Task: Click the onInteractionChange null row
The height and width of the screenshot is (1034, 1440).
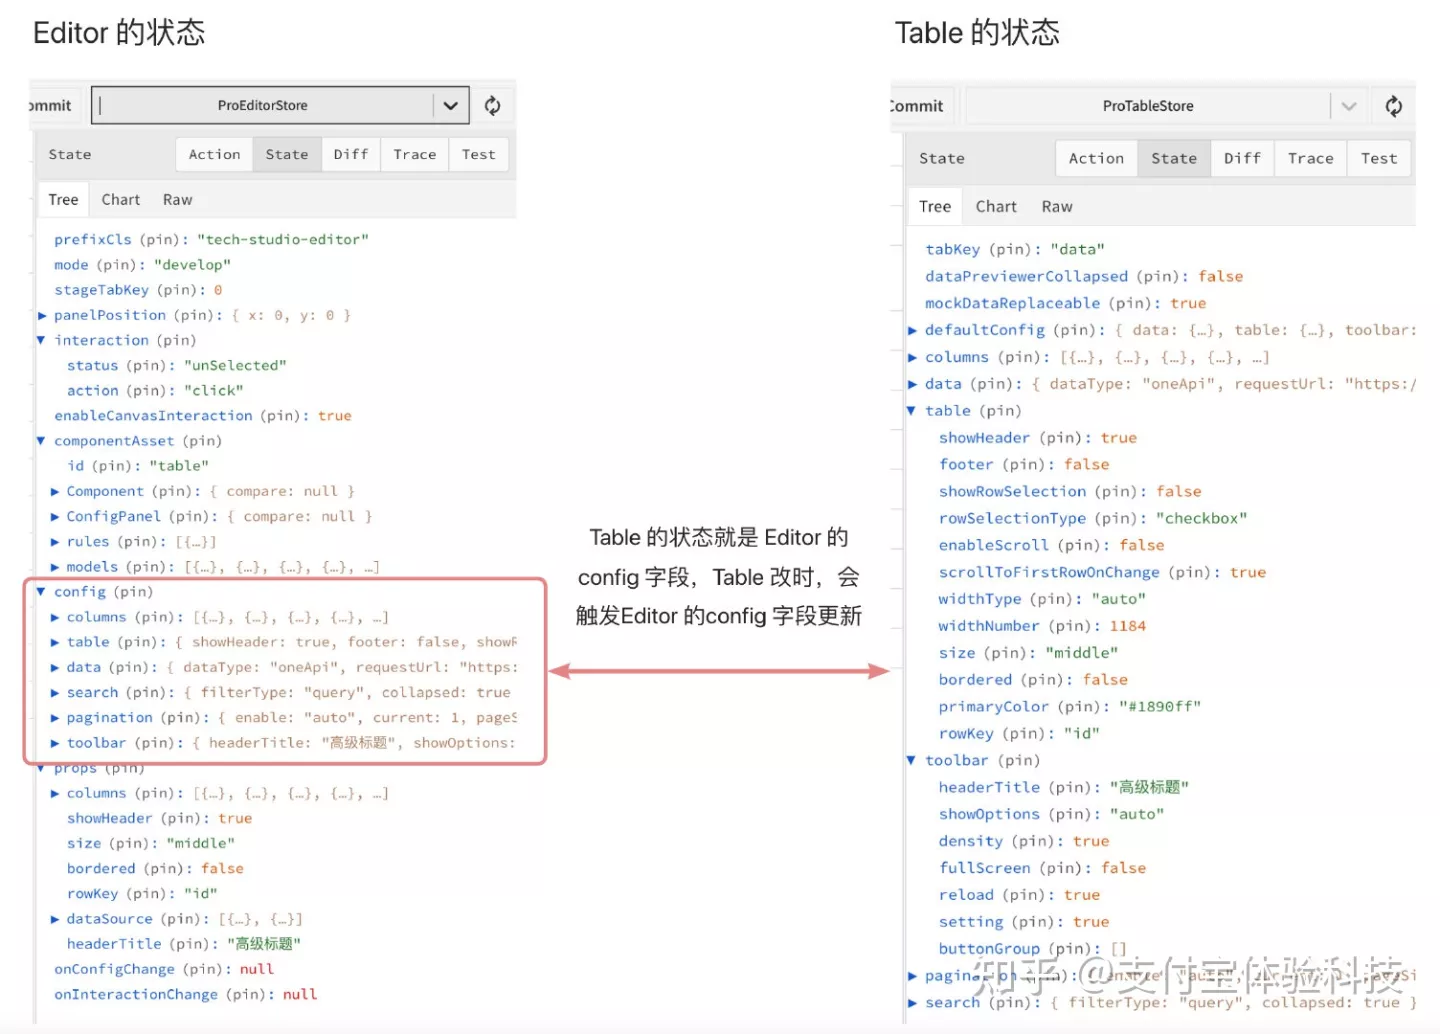Action: click(186, 994)
